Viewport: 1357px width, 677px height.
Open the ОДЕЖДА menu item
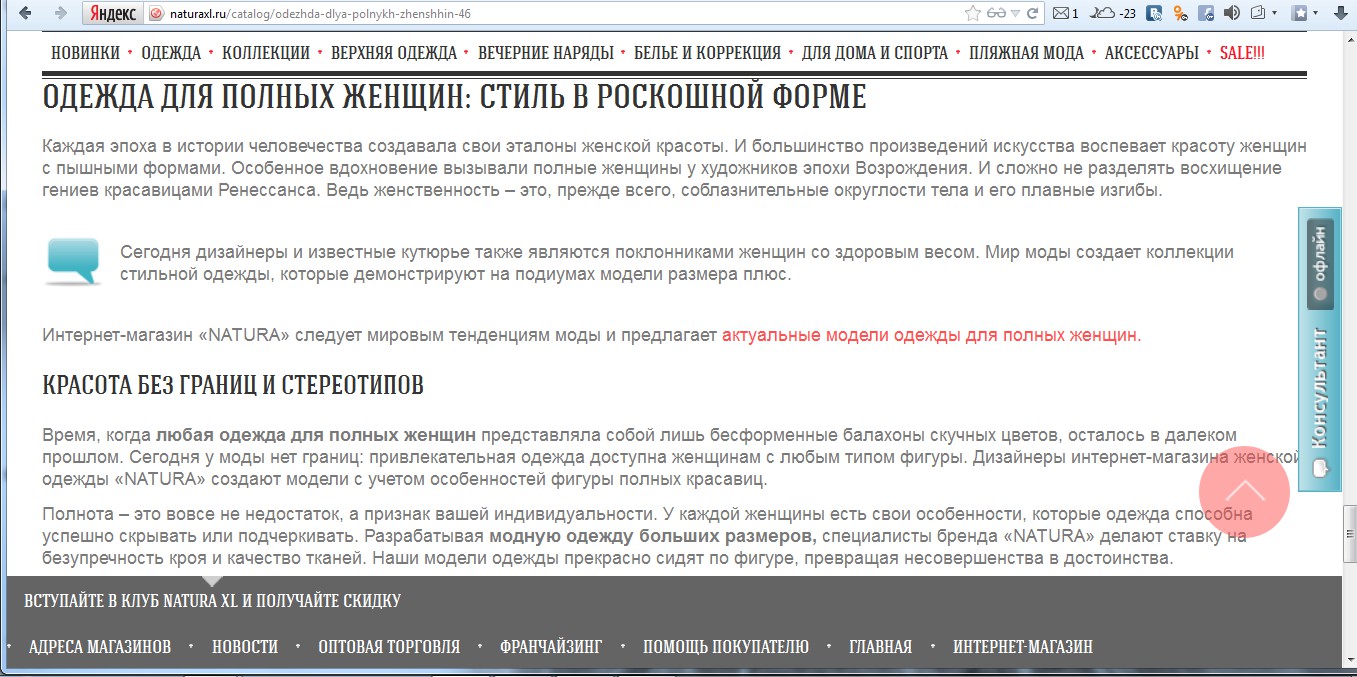click(x=171, y=53)
